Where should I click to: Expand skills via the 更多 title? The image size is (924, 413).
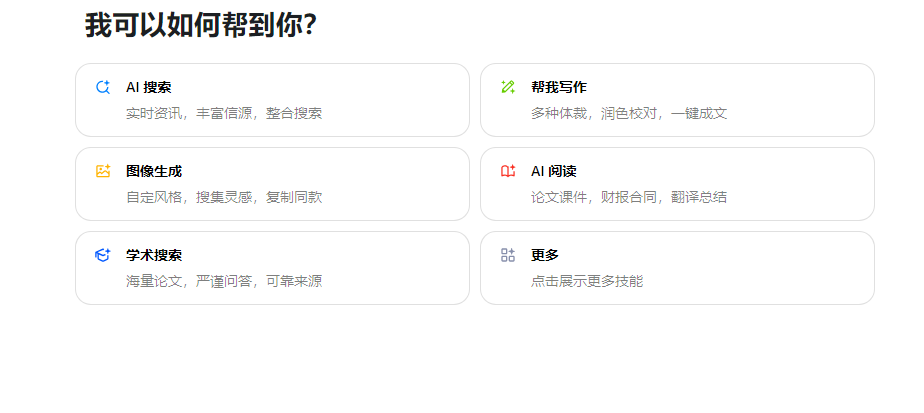coord(545,256)
